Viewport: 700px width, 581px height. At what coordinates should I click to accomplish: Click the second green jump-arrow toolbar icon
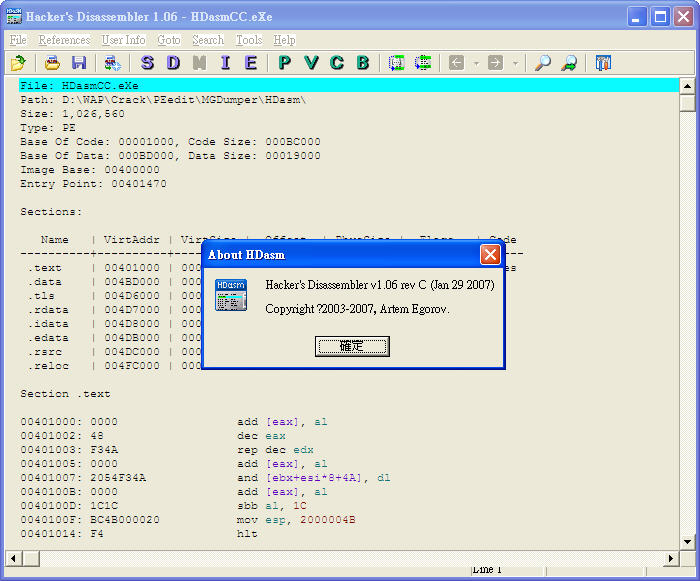(423, 63)
